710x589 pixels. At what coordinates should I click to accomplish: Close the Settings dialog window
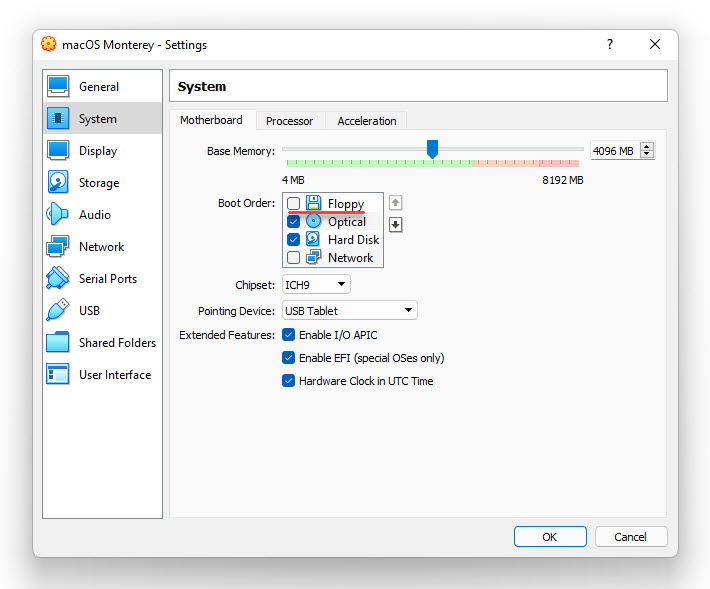(x=655, y=44)
